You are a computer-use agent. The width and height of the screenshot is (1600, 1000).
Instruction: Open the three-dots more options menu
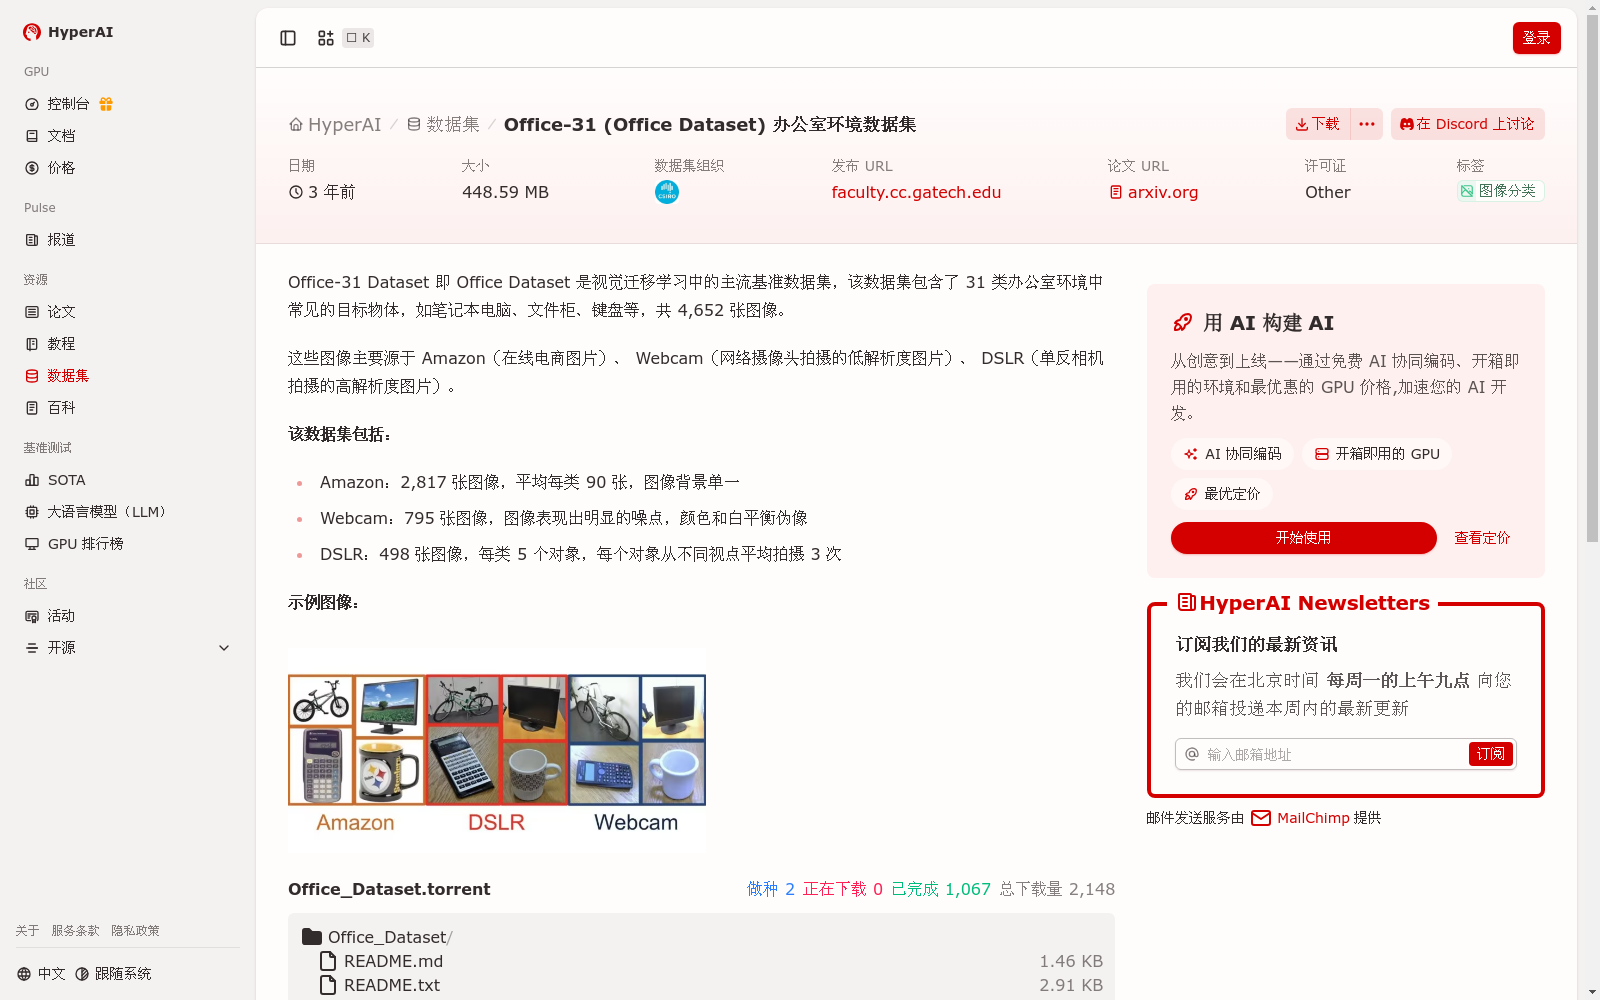tap(1367, 124)
